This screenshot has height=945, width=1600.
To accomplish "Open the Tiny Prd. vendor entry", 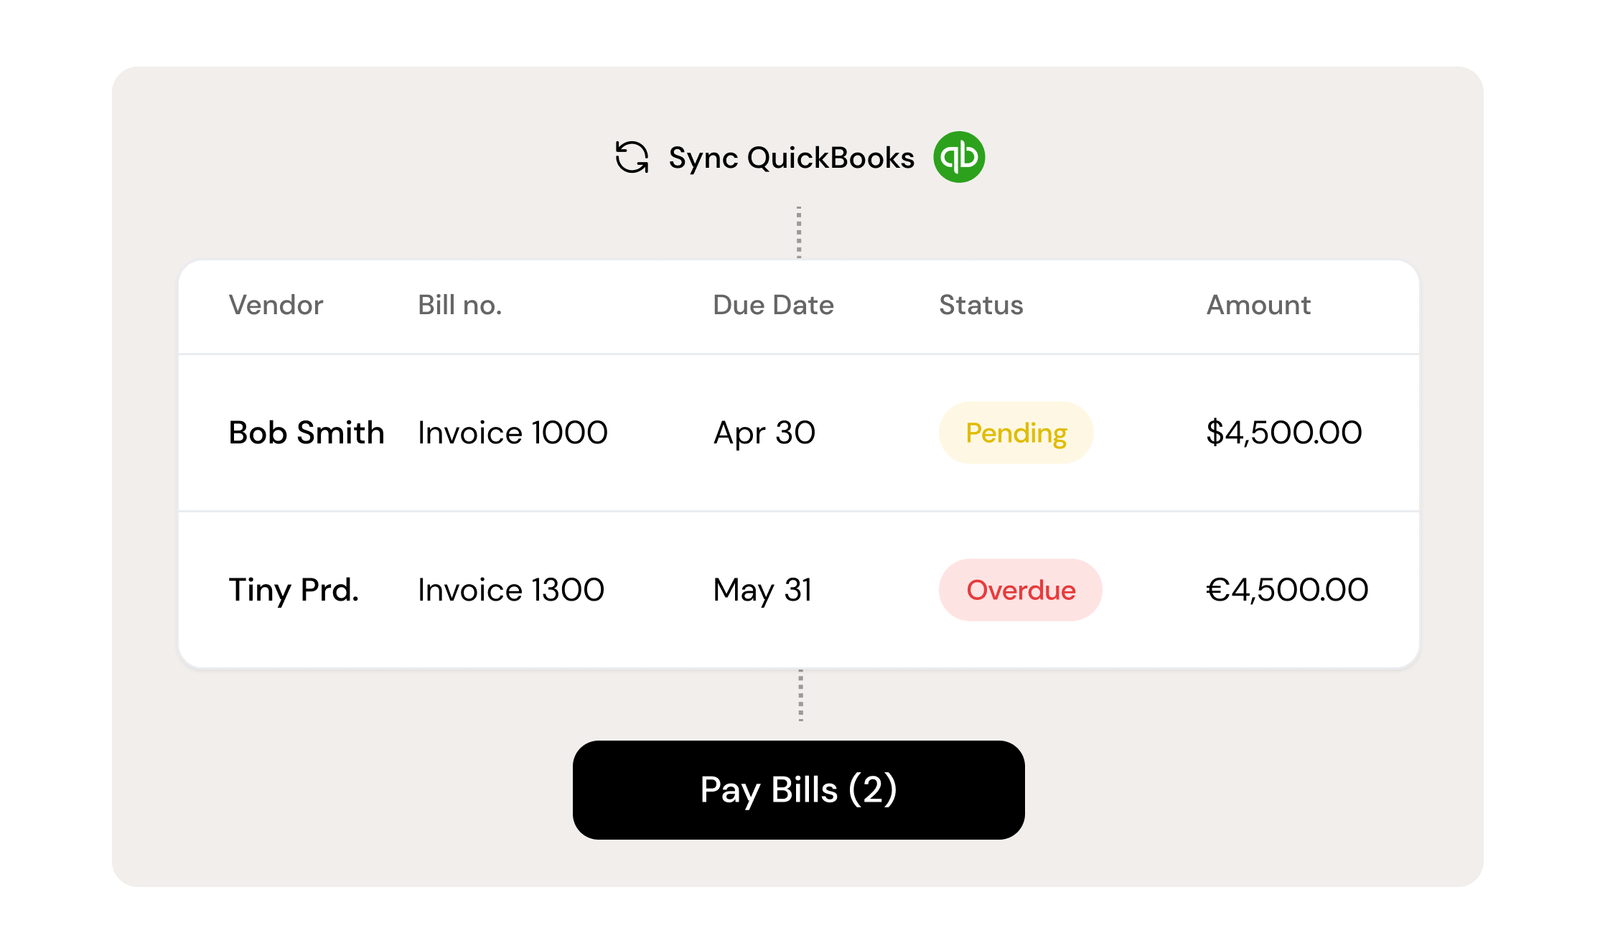I will (293, 590).
